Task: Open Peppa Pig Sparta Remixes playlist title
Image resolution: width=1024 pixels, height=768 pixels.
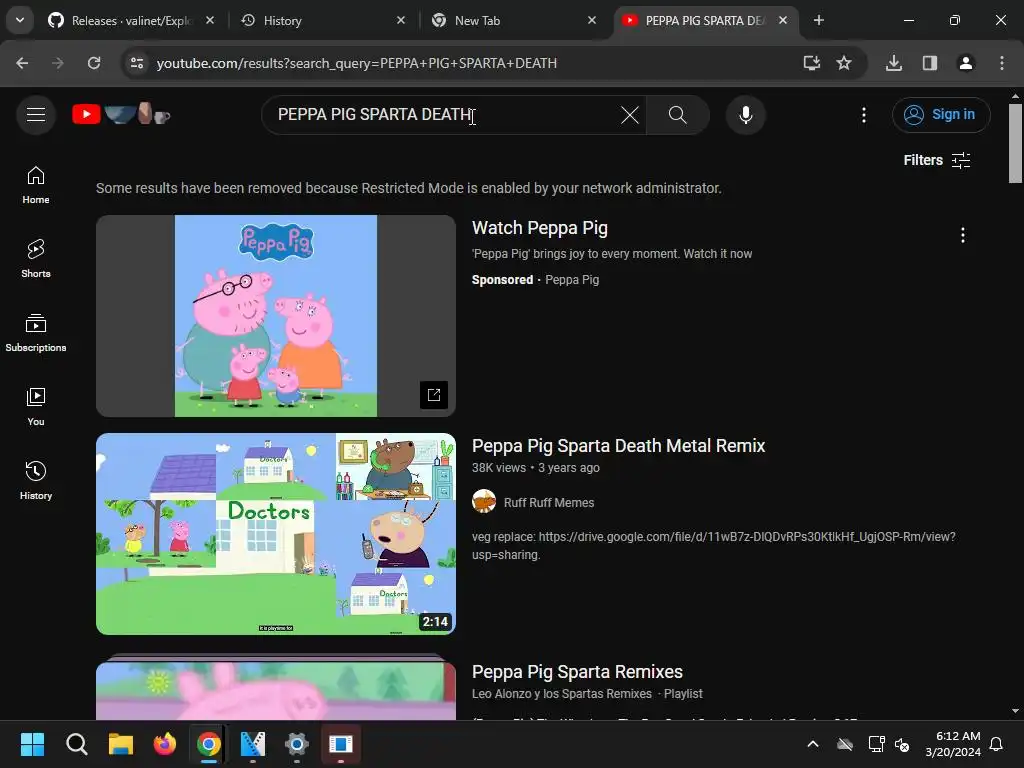Action: [x=577, y=672]
